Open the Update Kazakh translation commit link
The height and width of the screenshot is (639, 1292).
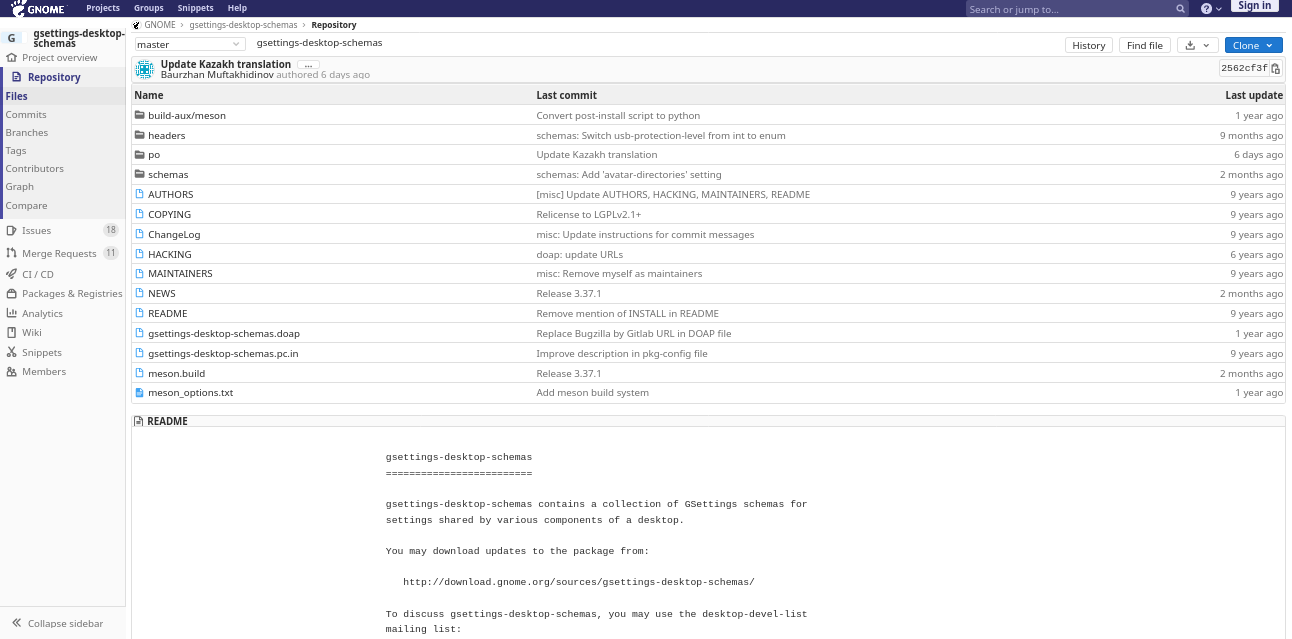(226, 64)
